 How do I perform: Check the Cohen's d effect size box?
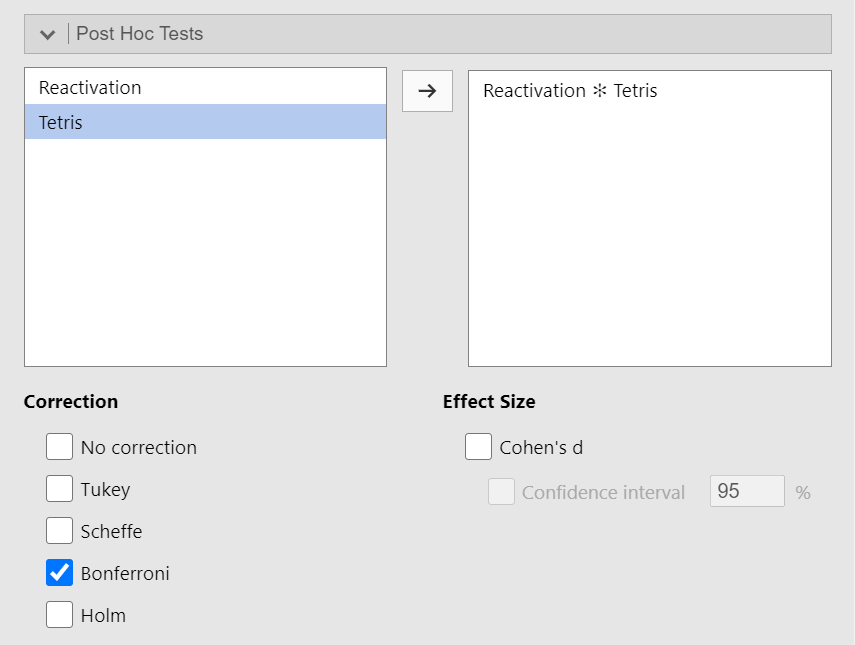click(478, 447)
